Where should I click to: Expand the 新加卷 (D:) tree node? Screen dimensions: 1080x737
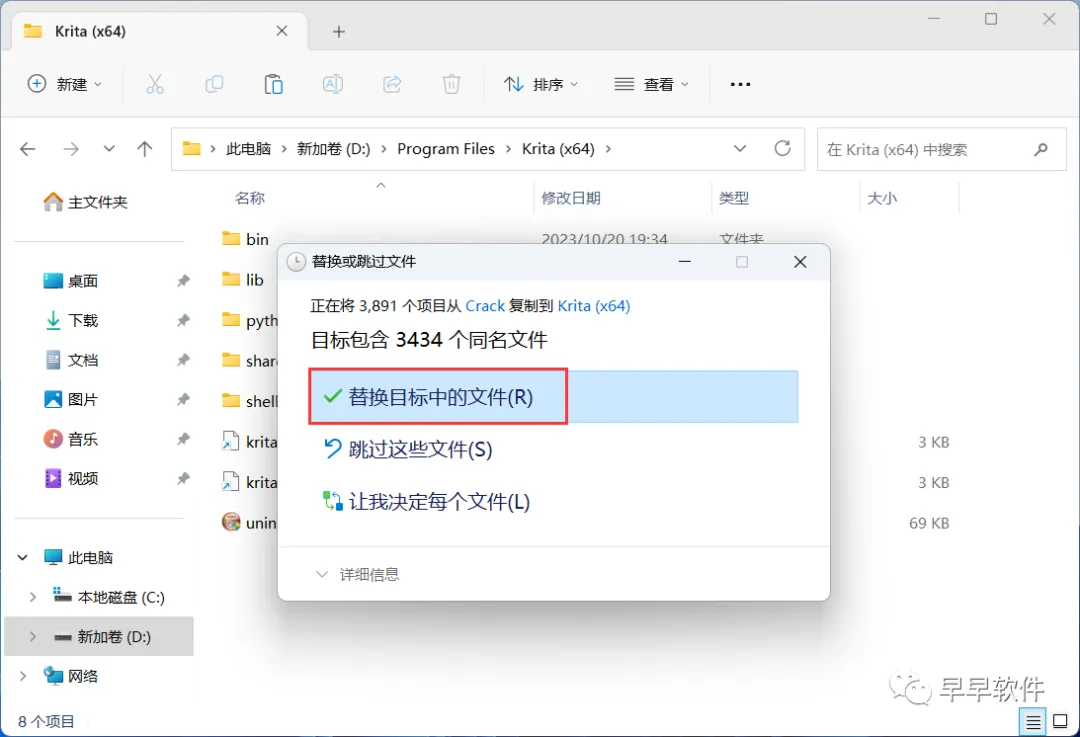coord(32,636)
